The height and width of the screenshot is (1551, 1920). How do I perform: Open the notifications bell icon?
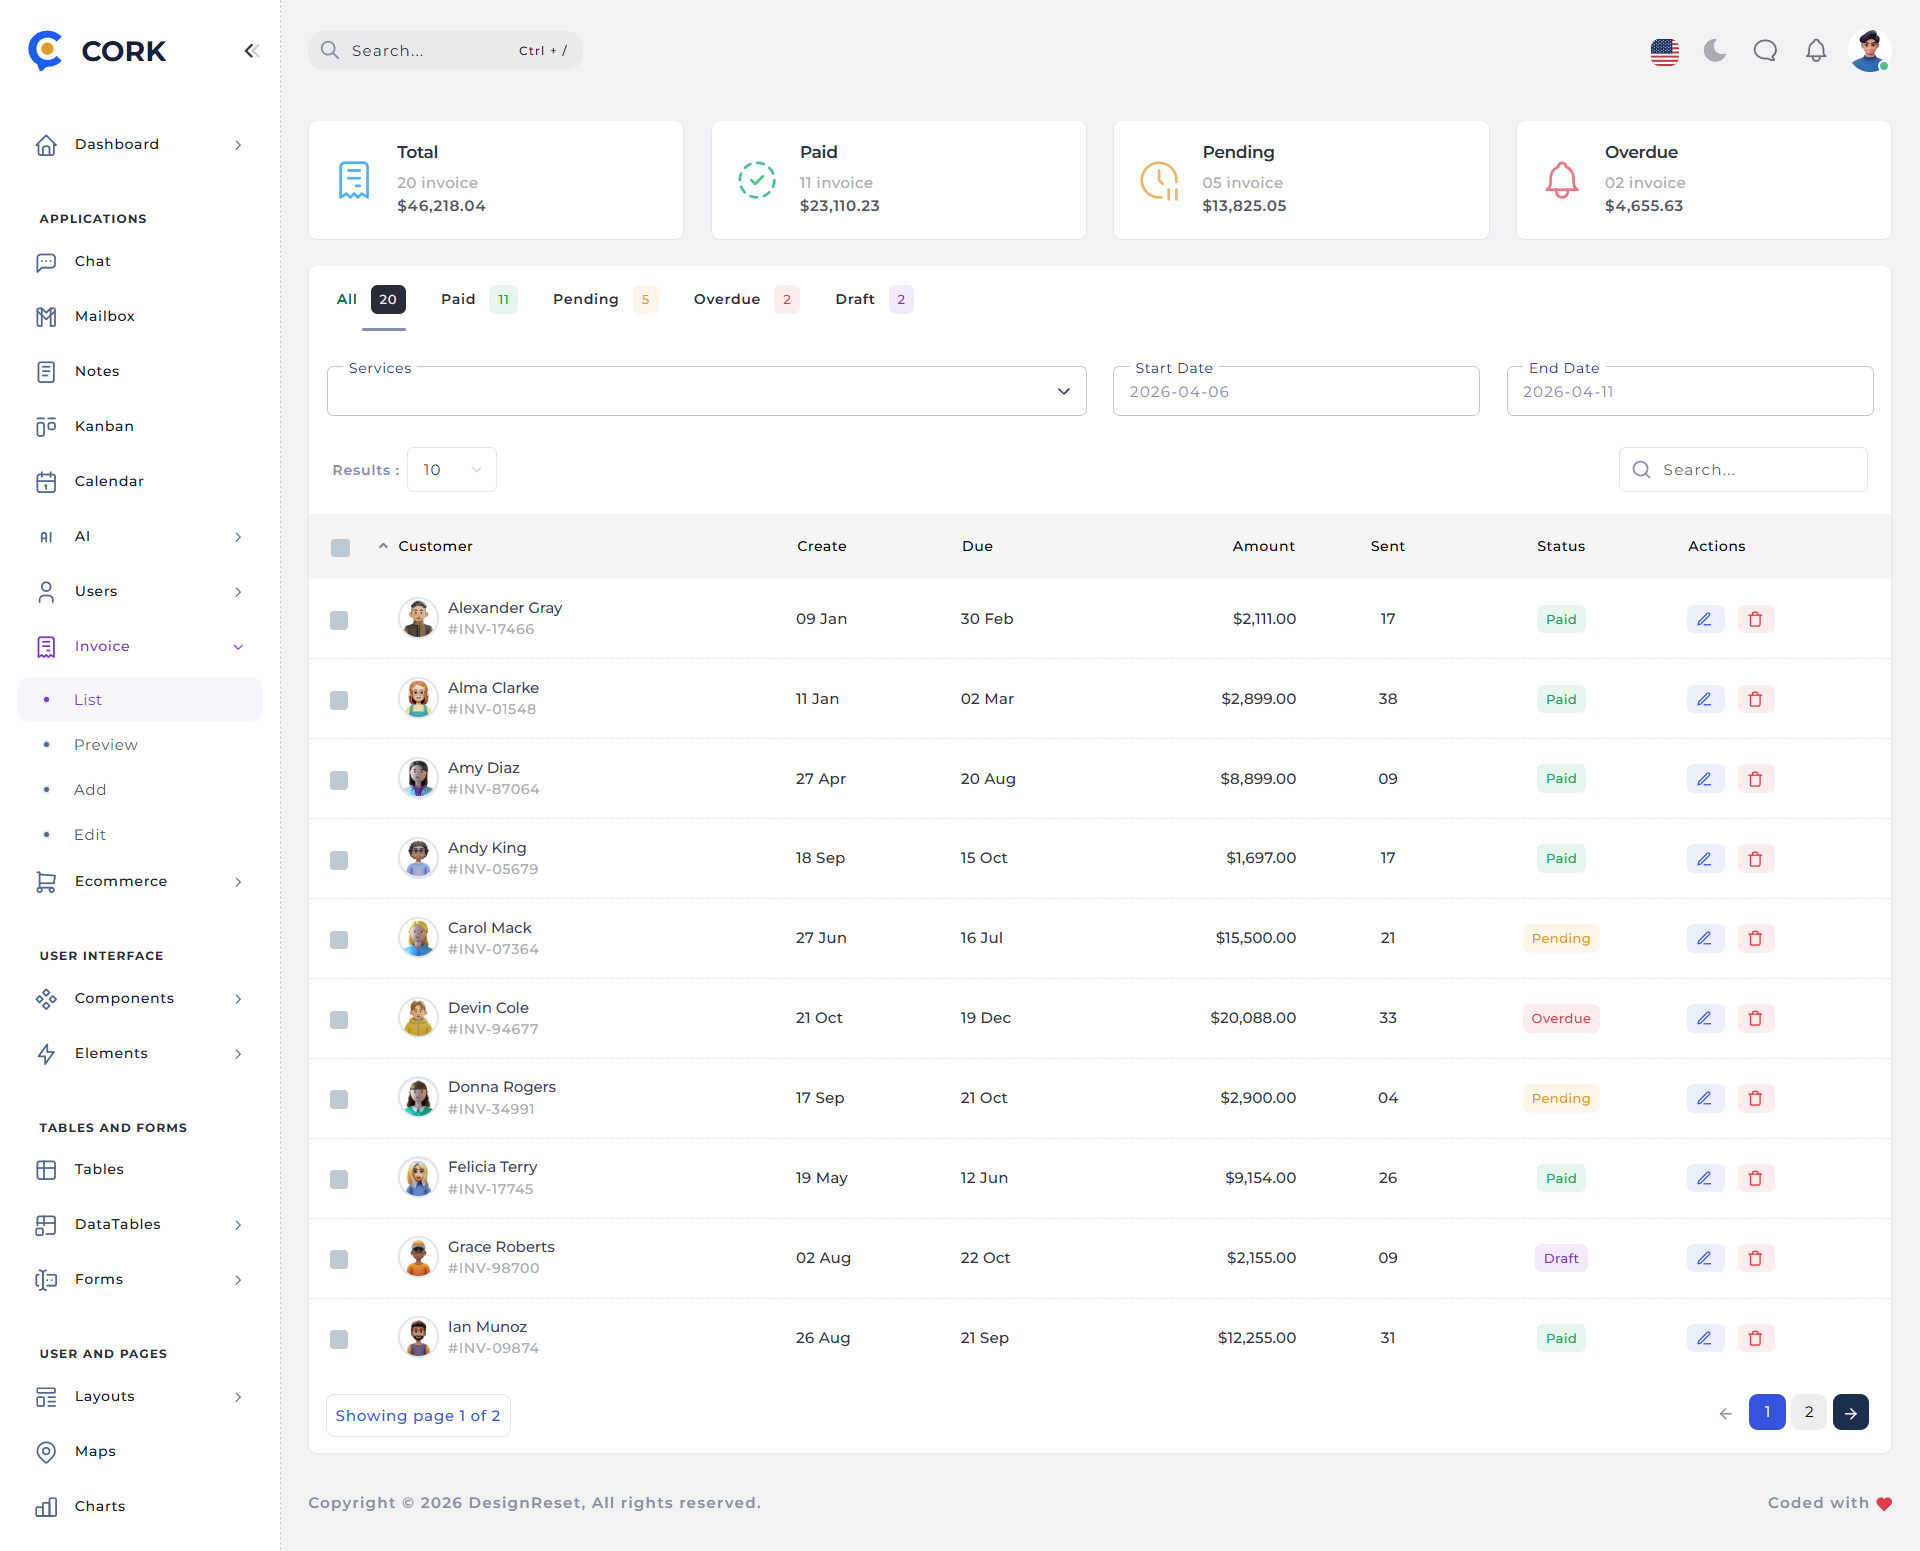1816,50
